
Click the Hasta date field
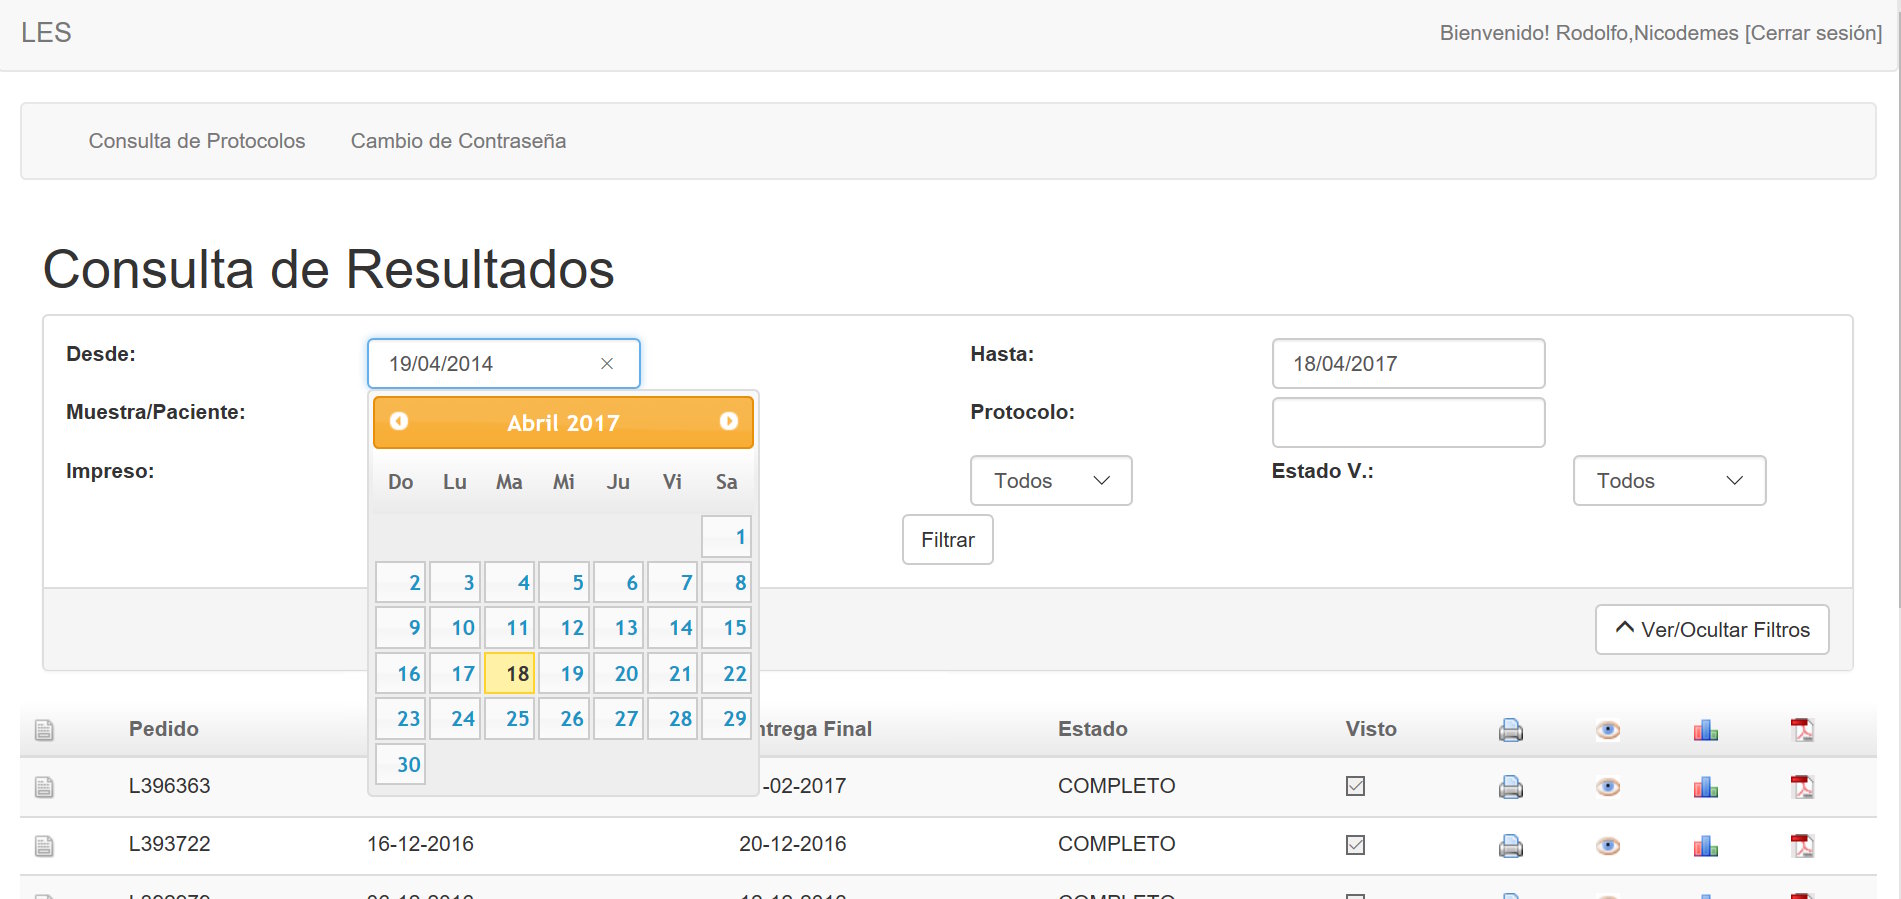(x=1407, y=364)
